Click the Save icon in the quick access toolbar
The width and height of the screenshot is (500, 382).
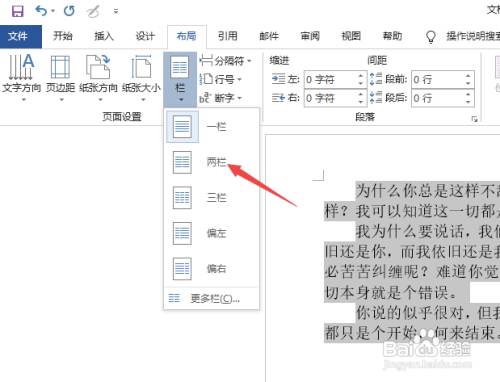click(18, 11)
